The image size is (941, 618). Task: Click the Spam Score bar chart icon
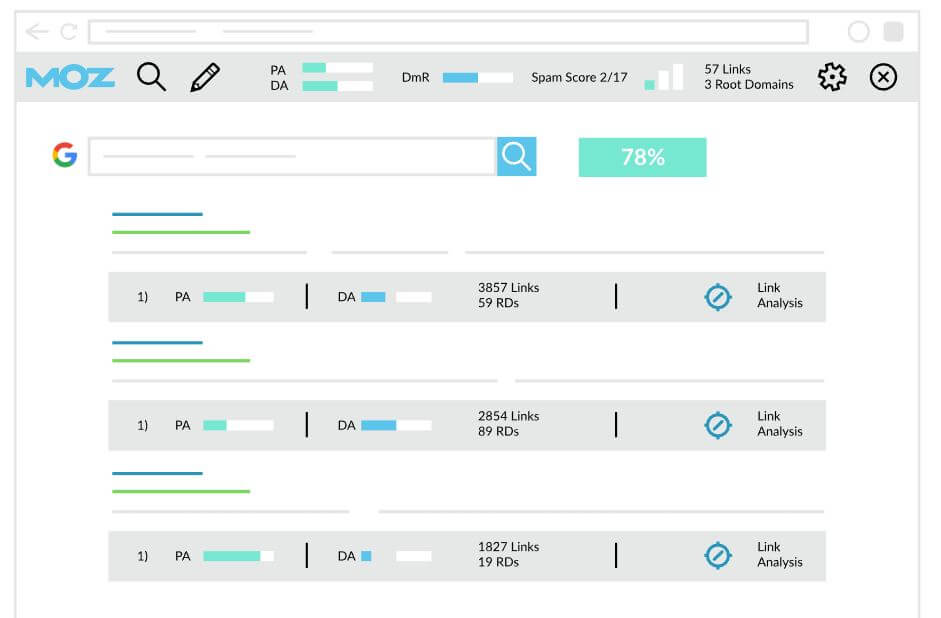[664, 77]
